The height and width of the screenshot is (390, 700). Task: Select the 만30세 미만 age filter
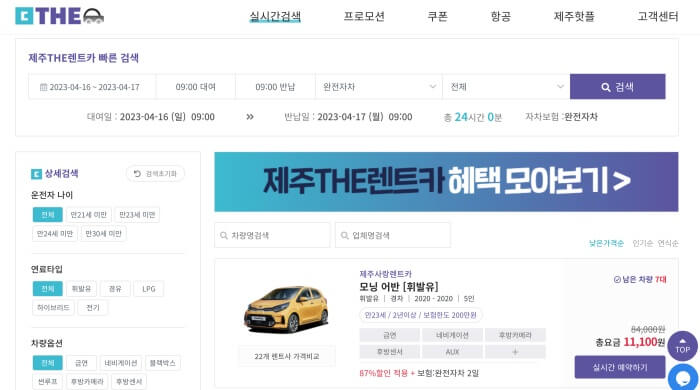click(x=104, y=233)
